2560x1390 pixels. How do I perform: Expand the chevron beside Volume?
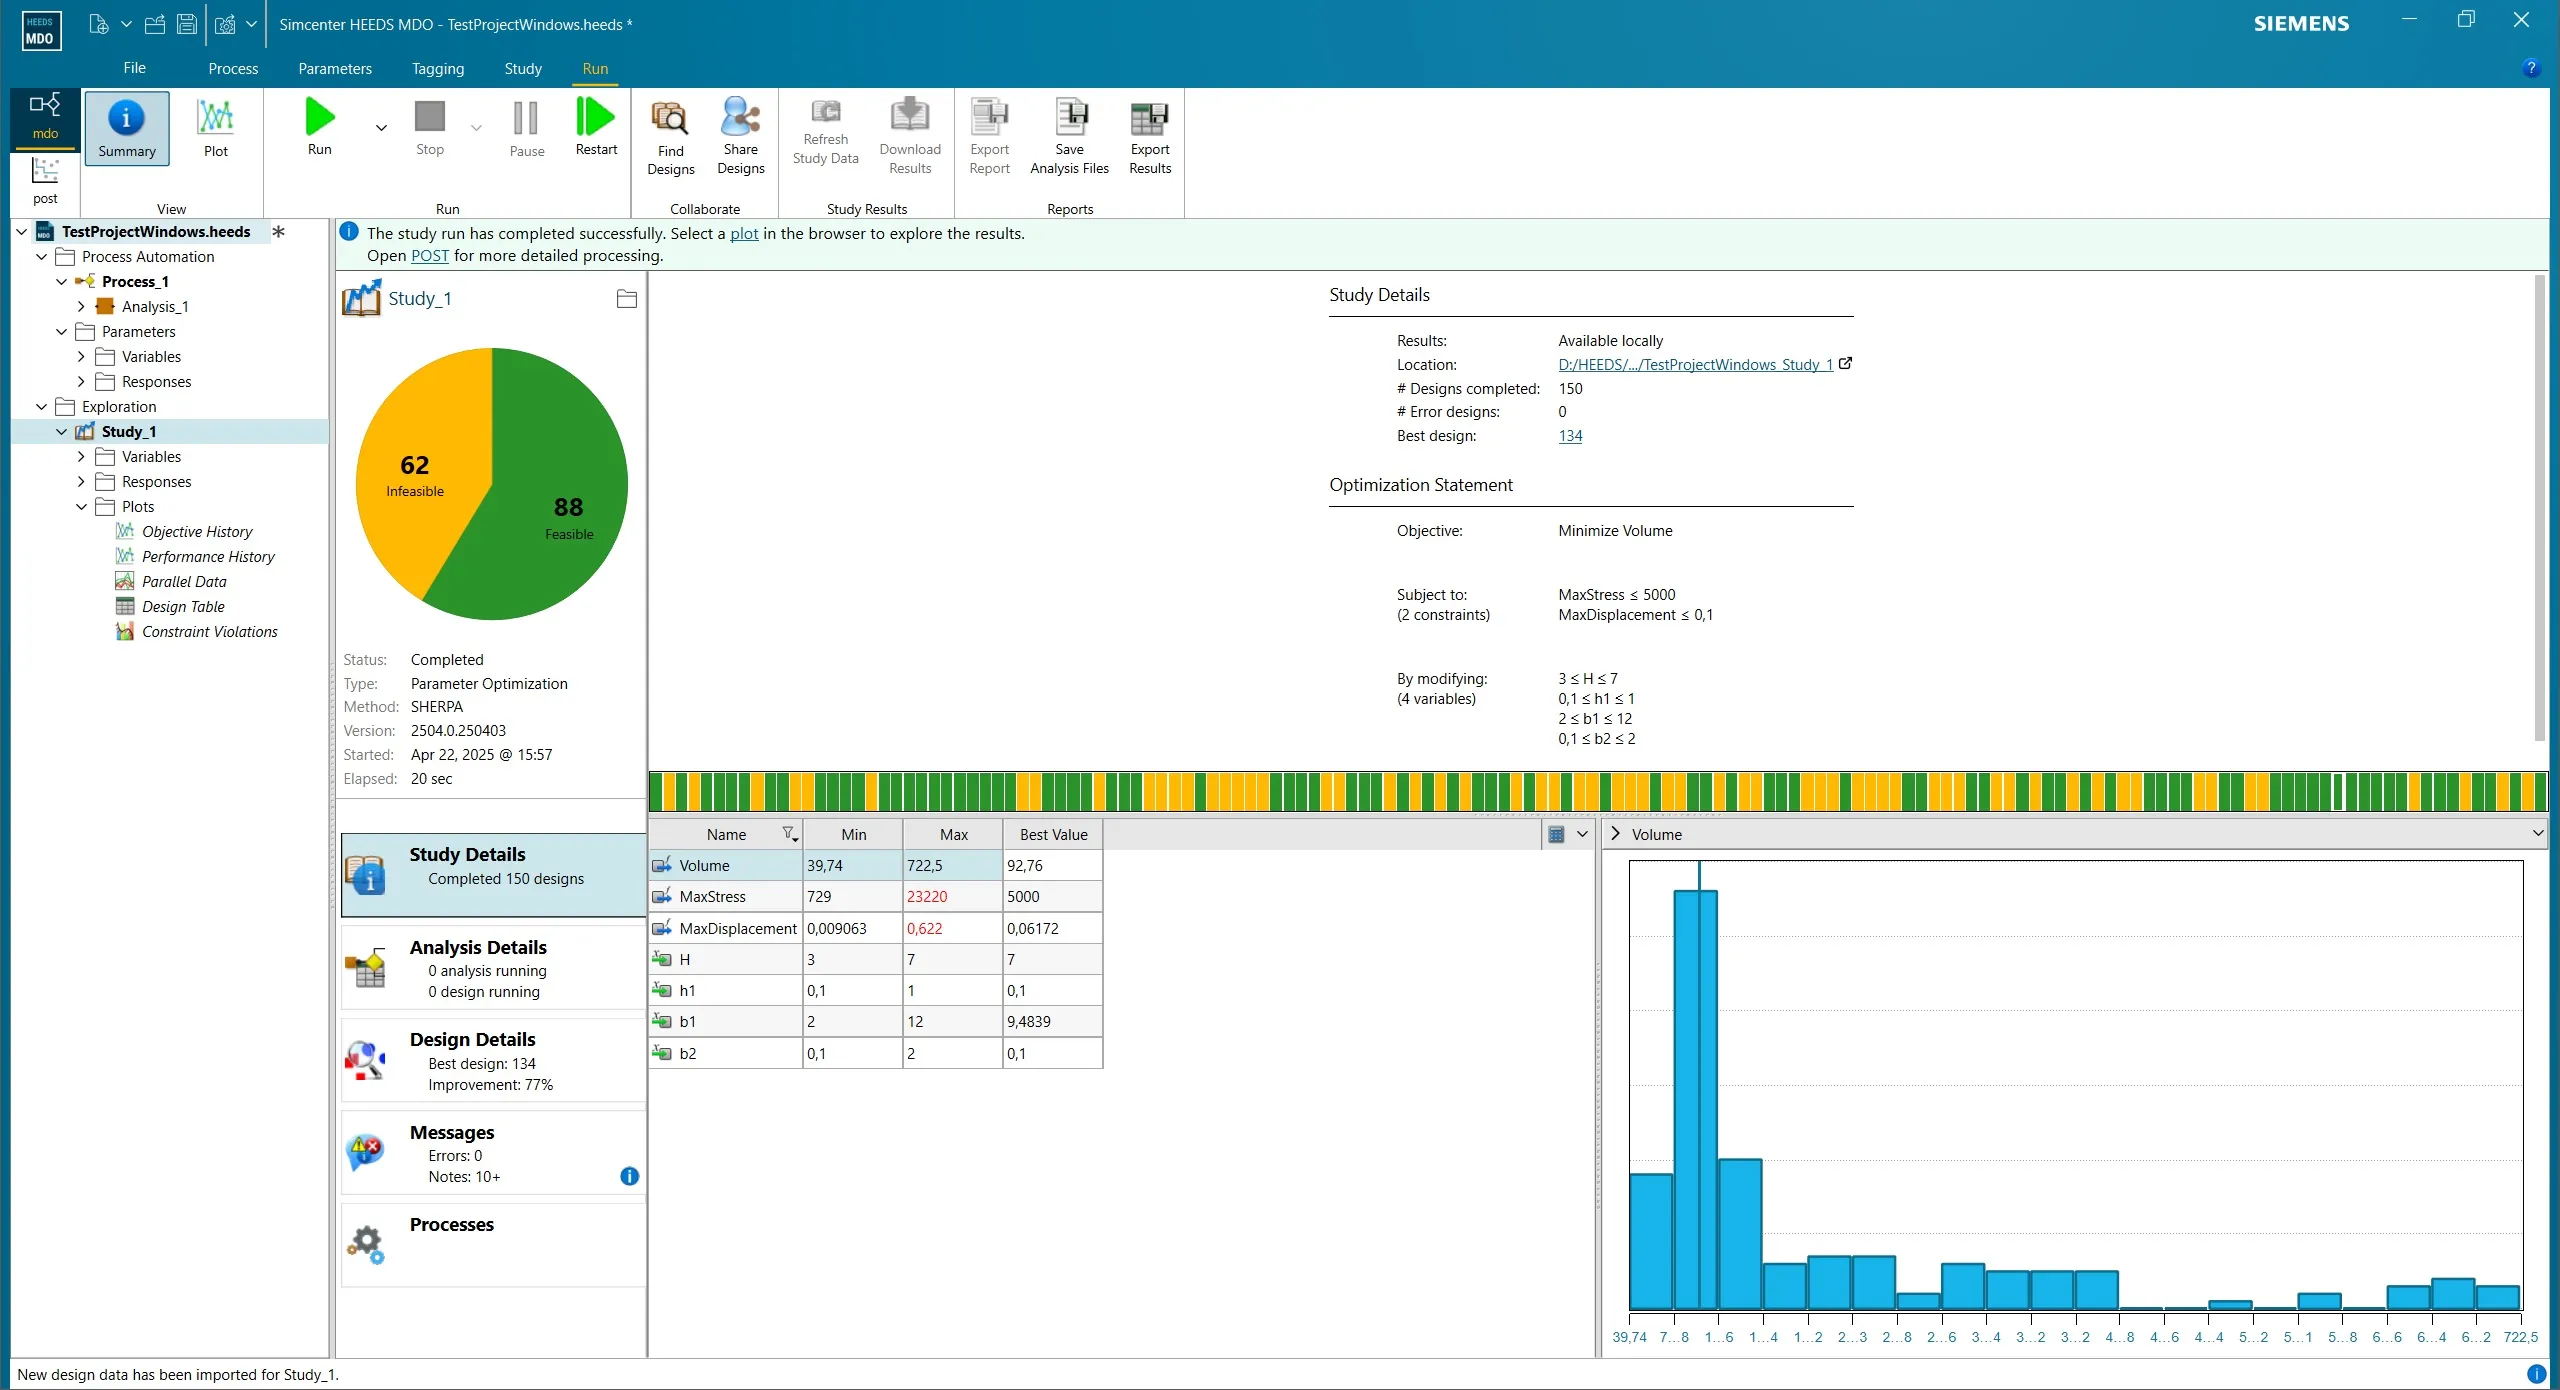(x=1615, y=834)
